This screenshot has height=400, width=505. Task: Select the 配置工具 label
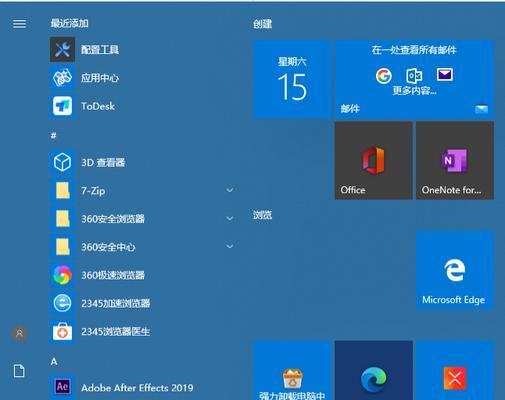[x=100, y=50]
